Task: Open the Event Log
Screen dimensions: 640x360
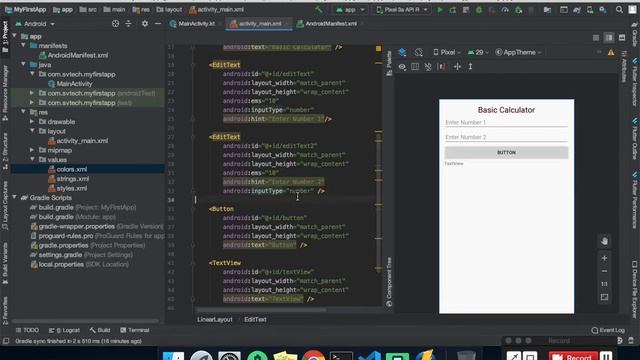Action: (x=608, y=330)
